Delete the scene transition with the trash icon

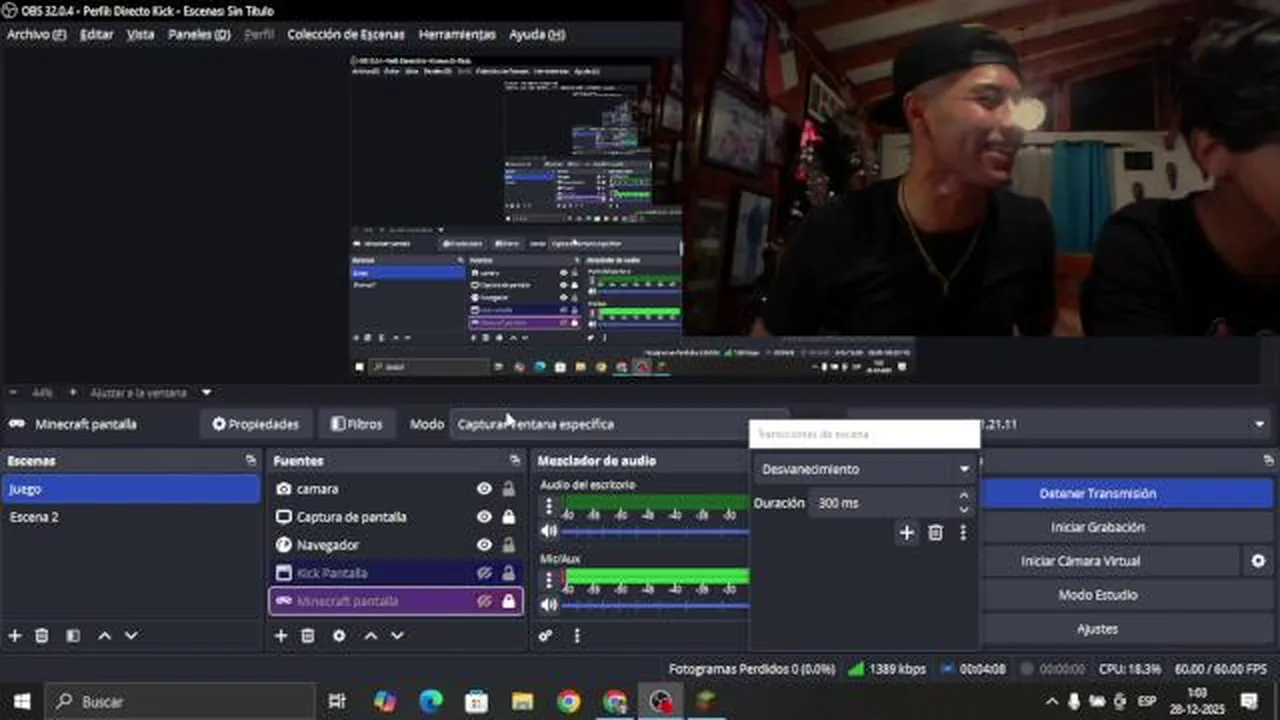pyautogui.click(x=935, y=533)
